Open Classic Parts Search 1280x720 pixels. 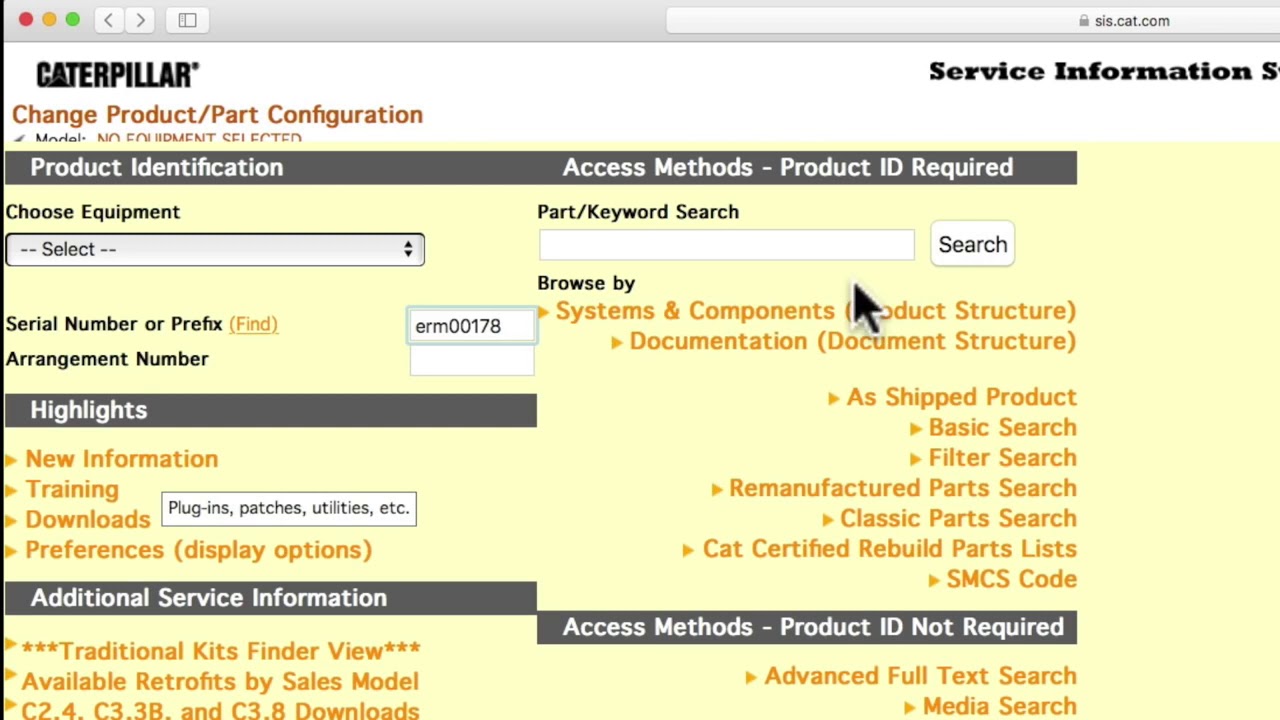958,518
